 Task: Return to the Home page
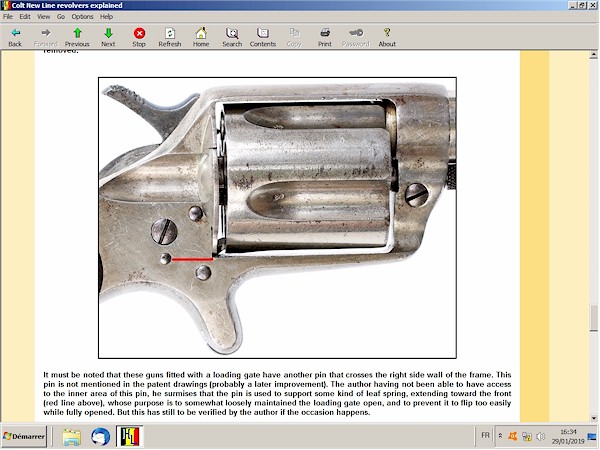tap(201, 38)
